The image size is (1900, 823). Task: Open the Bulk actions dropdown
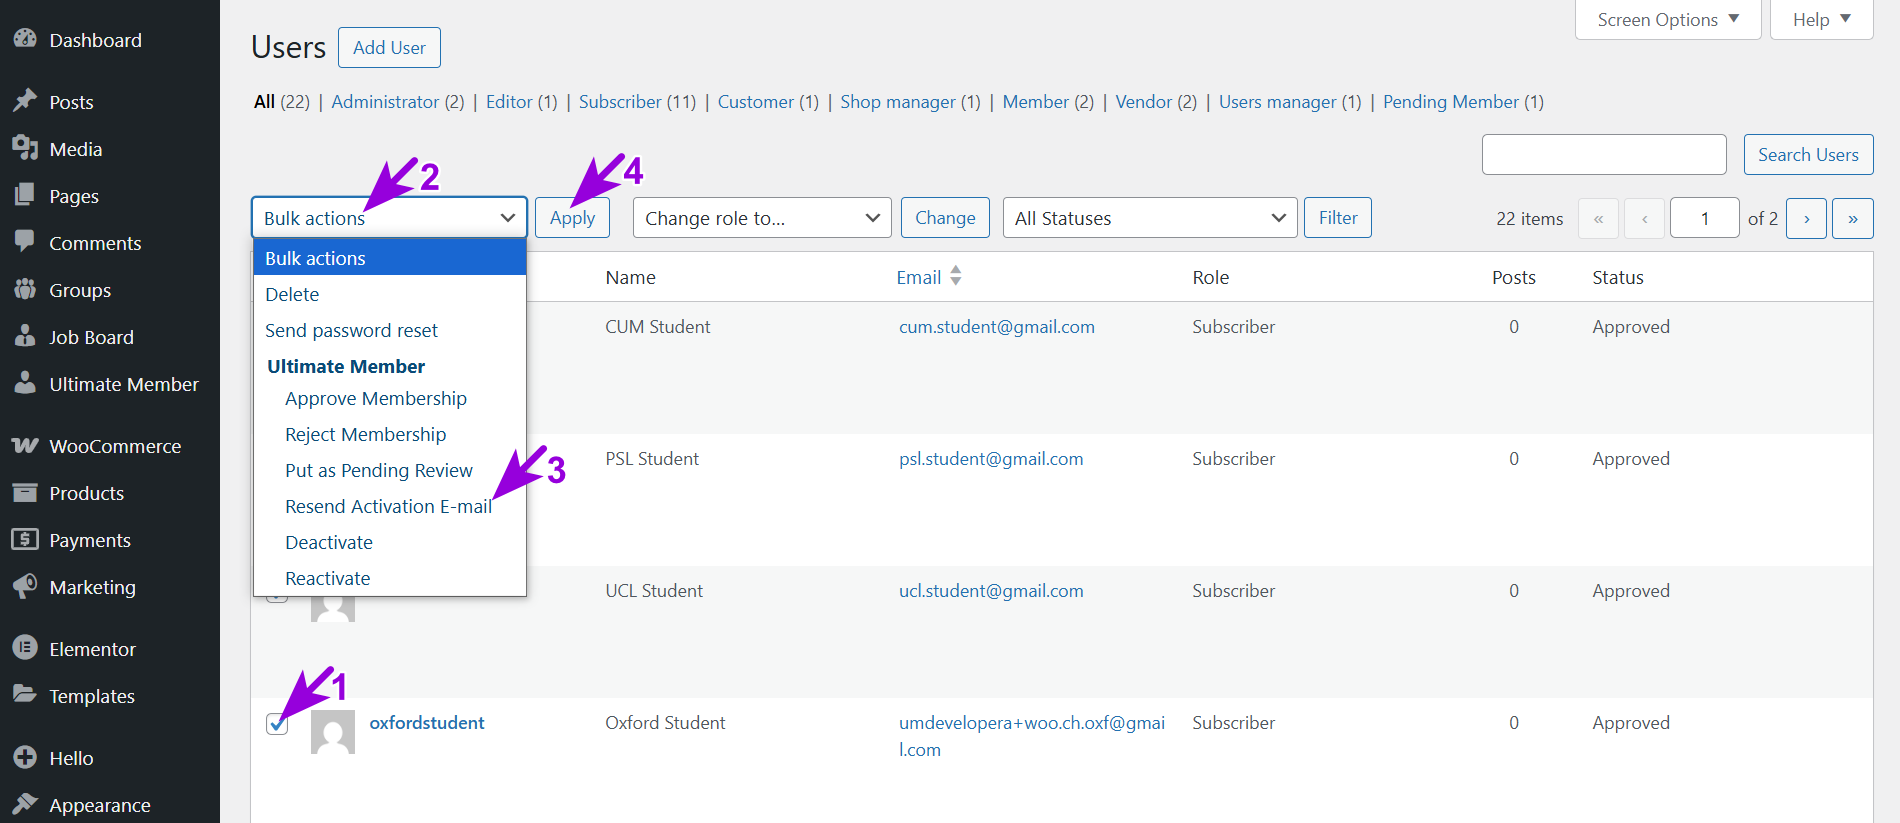(x=389, y=218)
